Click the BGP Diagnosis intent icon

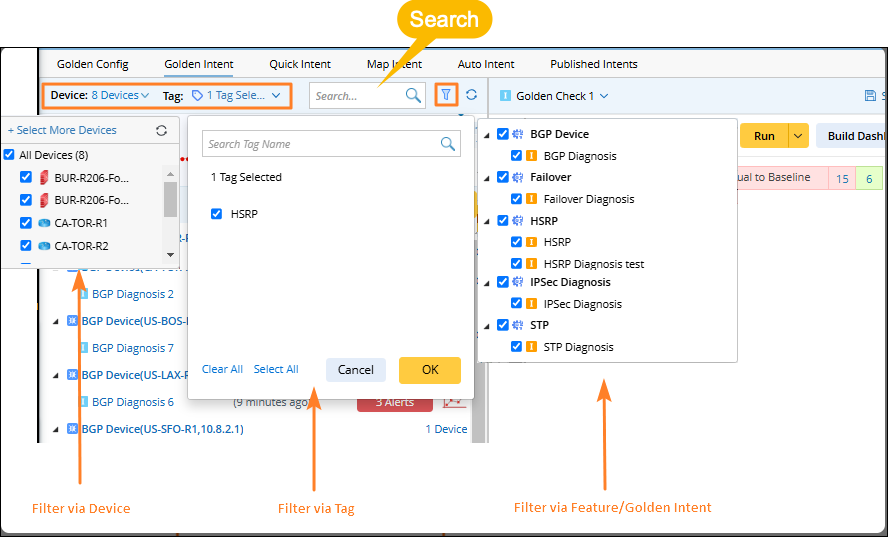[x=532, y=156]
